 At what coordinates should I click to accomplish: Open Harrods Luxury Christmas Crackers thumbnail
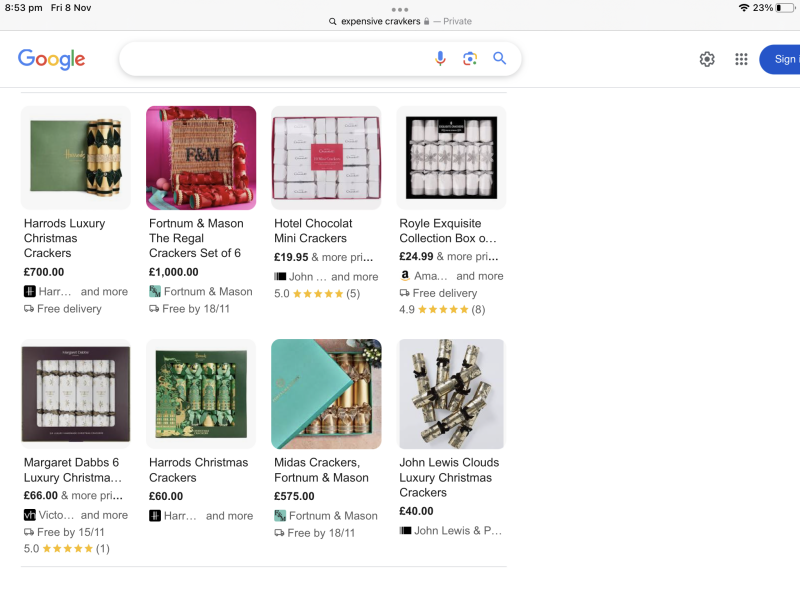pyautogui.click(x=76, y=157)
